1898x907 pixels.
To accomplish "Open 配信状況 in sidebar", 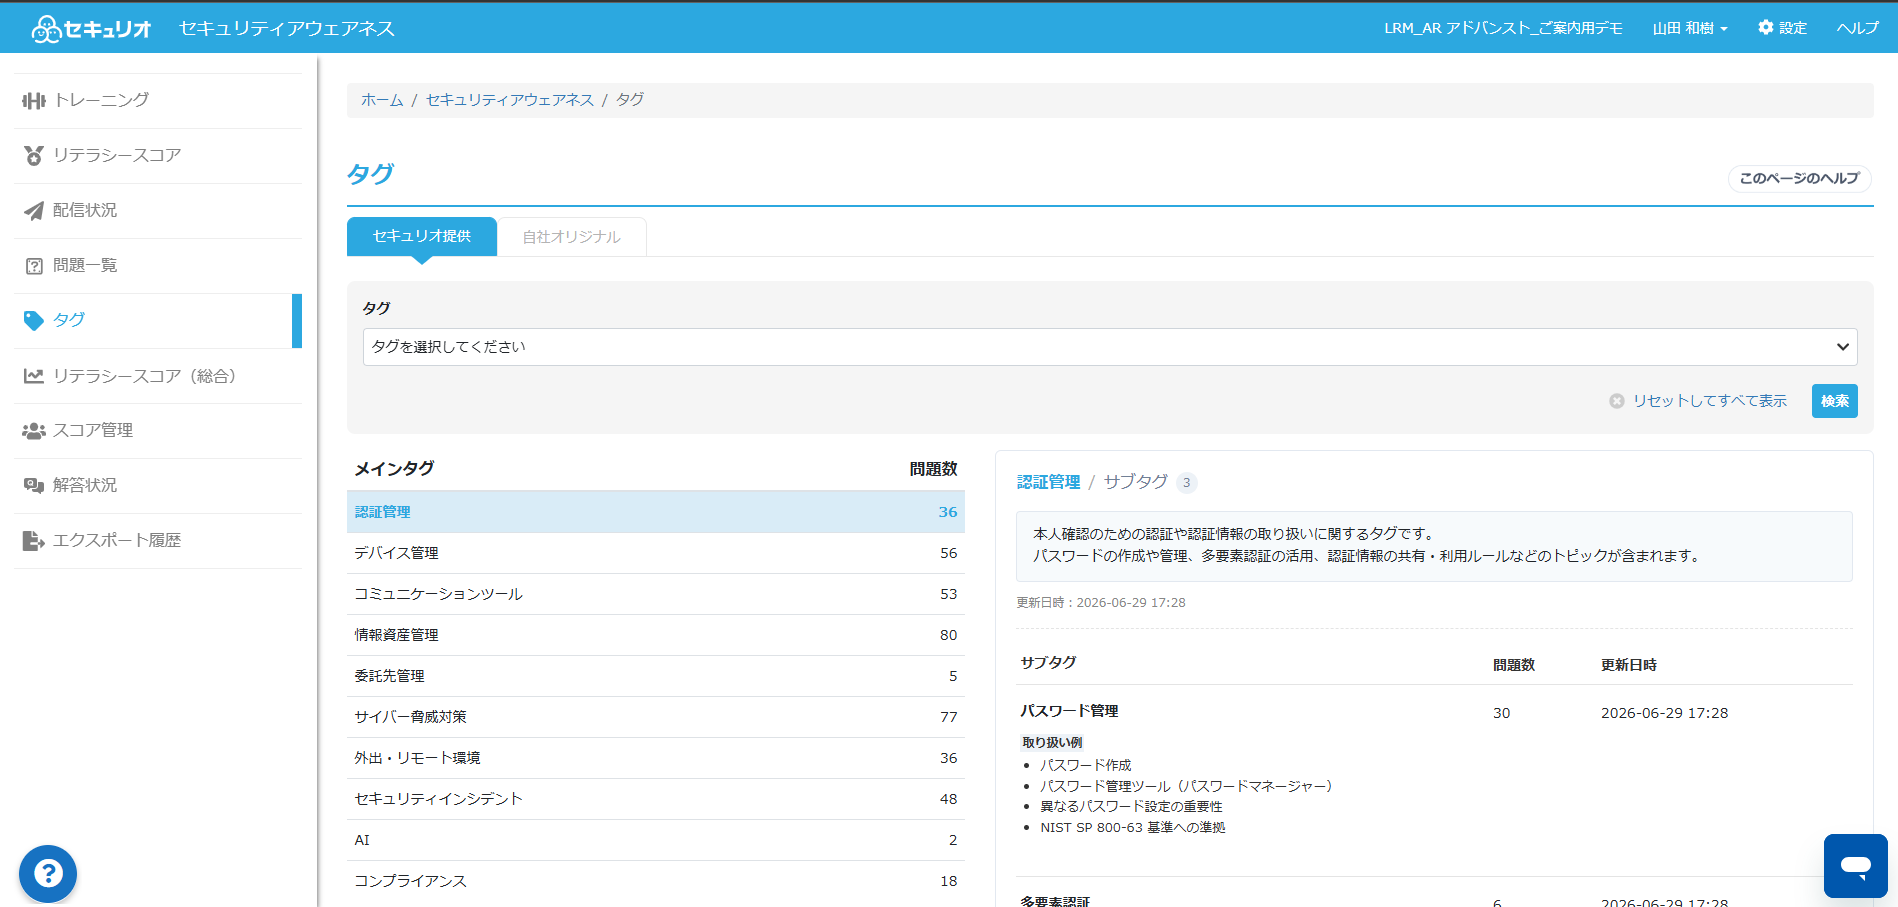I will click(158, 211).
